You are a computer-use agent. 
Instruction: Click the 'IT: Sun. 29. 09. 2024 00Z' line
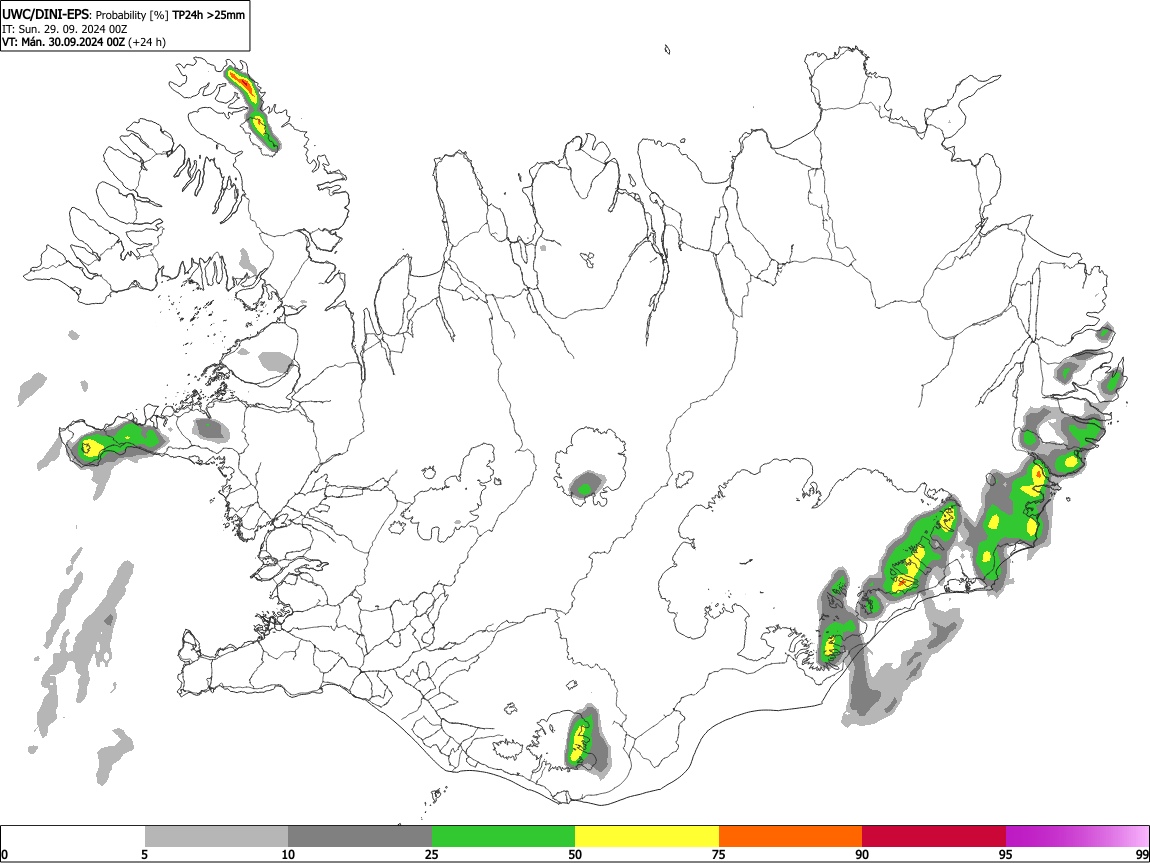point(65,29)
